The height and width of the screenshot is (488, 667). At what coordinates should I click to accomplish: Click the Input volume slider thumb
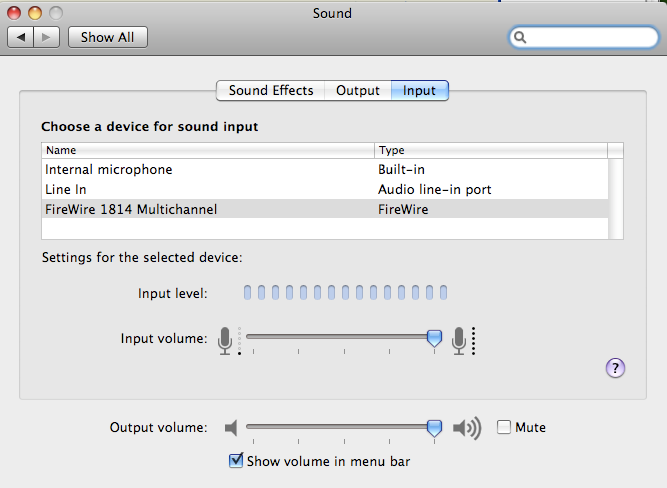point(434,338)
